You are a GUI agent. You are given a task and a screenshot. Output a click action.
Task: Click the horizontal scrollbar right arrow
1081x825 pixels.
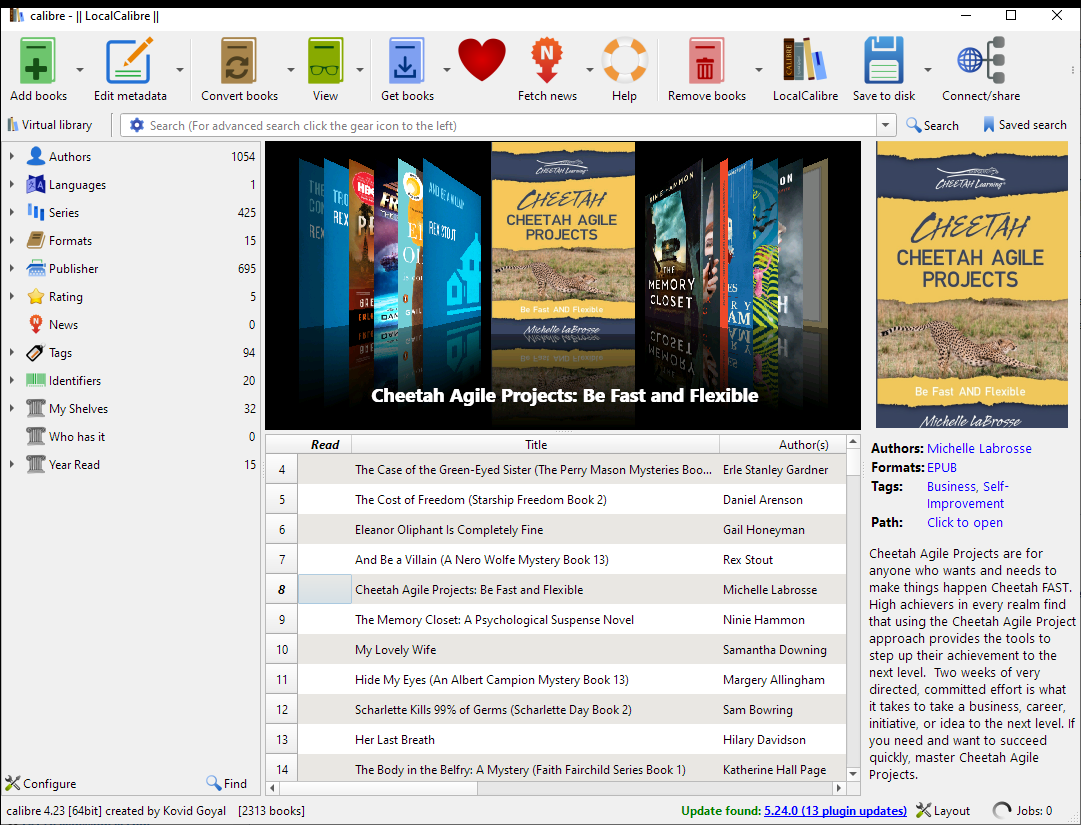pyautogui.click(x=838, y=788)
